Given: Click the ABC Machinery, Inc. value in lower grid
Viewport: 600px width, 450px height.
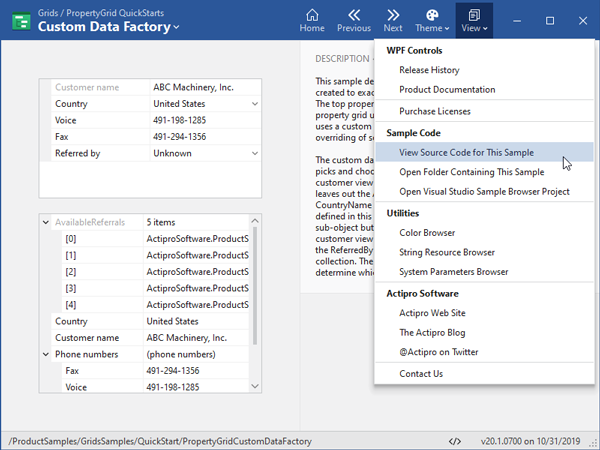Looking at the screenshot, I should click(186, 338).
